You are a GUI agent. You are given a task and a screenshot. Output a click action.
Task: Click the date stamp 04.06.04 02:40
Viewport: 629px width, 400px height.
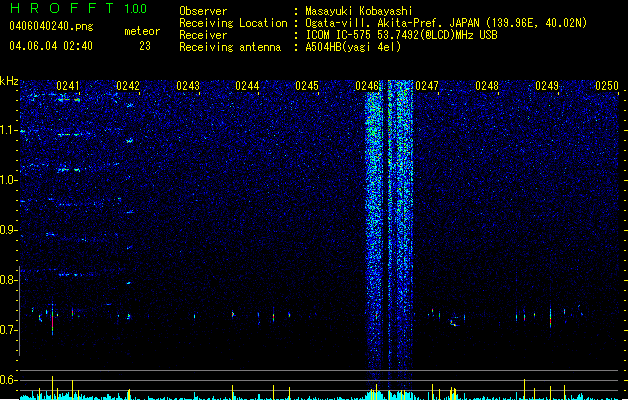point(51,46)
